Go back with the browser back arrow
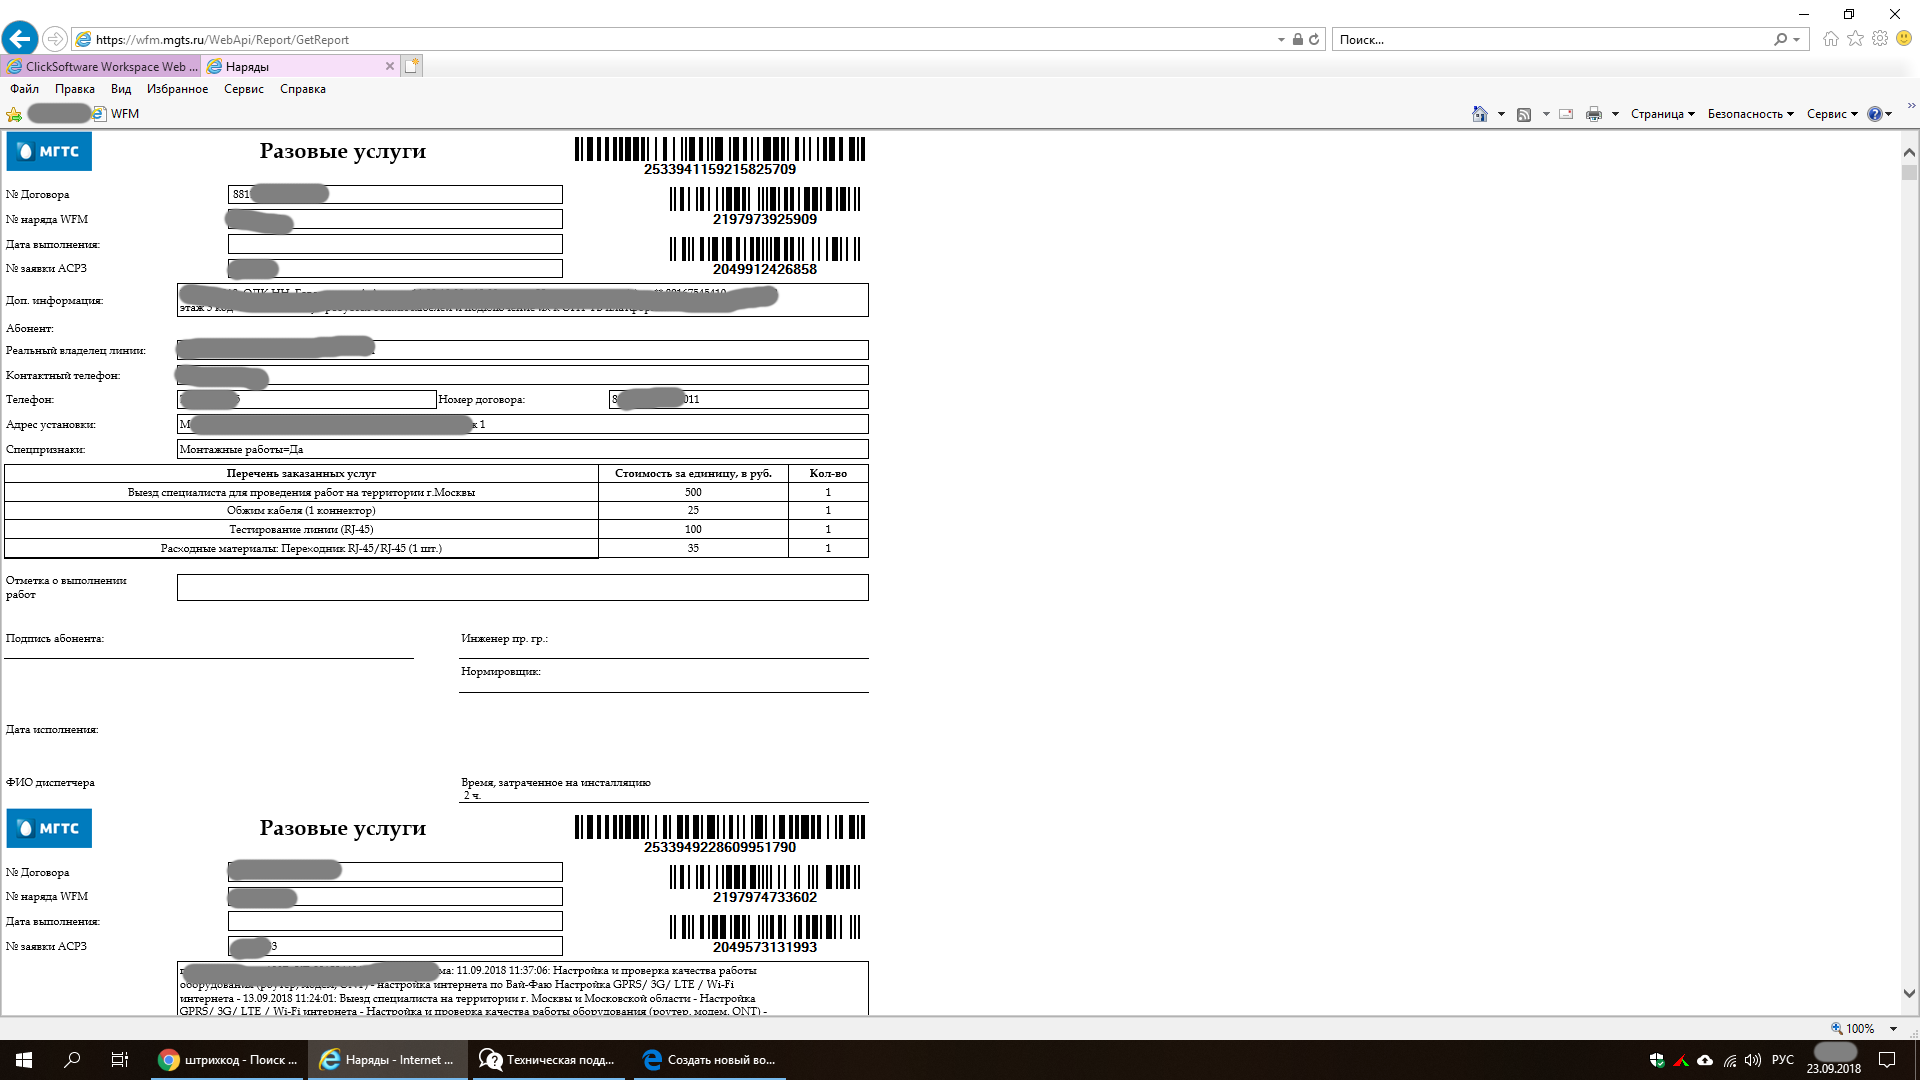 click(x=20, y=39)
